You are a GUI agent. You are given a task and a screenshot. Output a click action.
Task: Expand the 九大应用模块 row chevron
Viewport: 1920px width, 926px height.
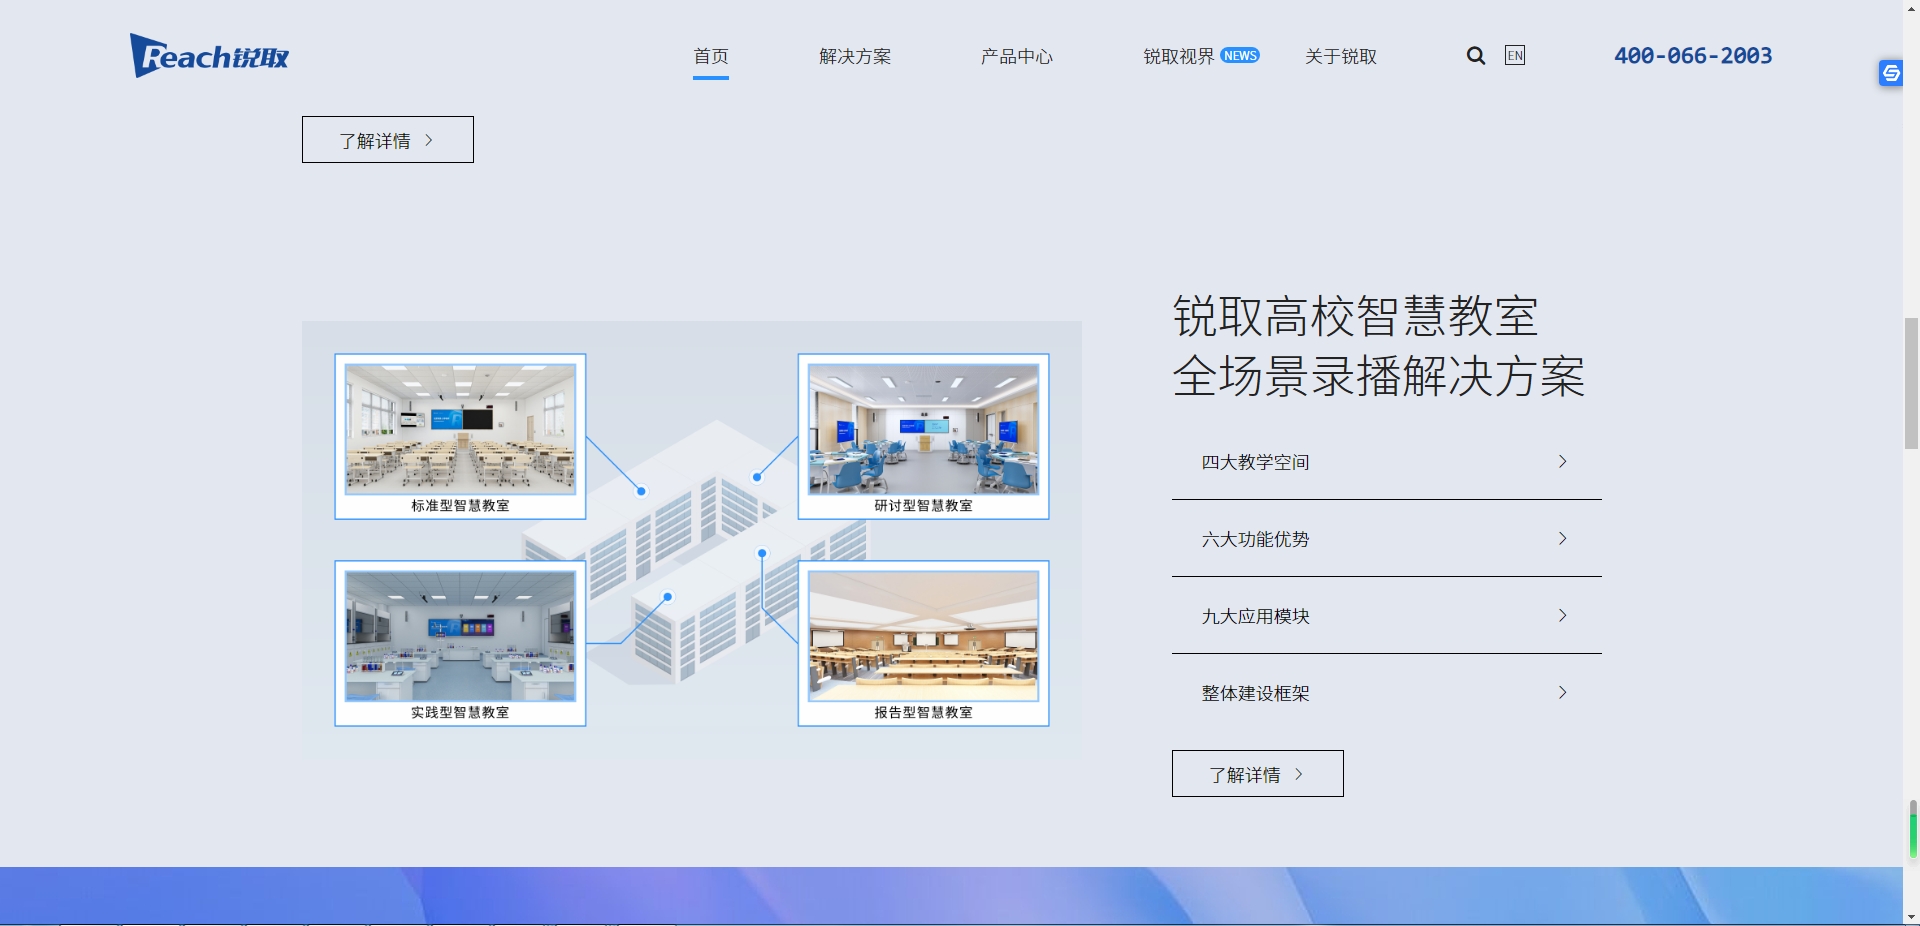pos(1562,616)
